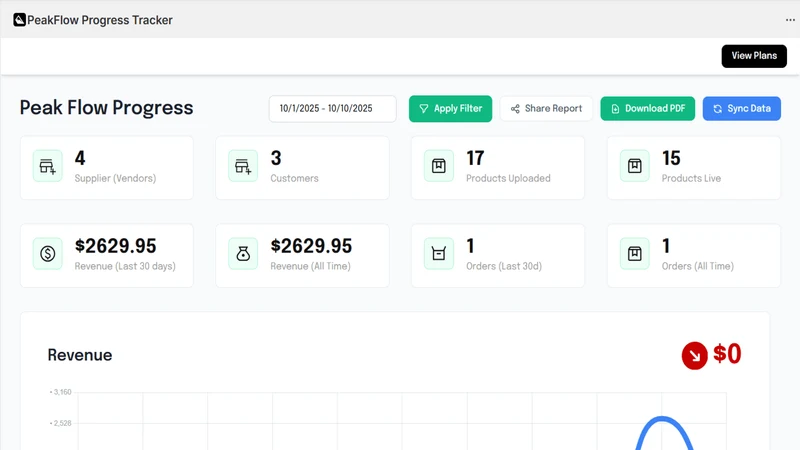The height and width of the screenshot is (450, 800).
Task: Click the Orders (All Time) label
Action: [x=697, y=266]
